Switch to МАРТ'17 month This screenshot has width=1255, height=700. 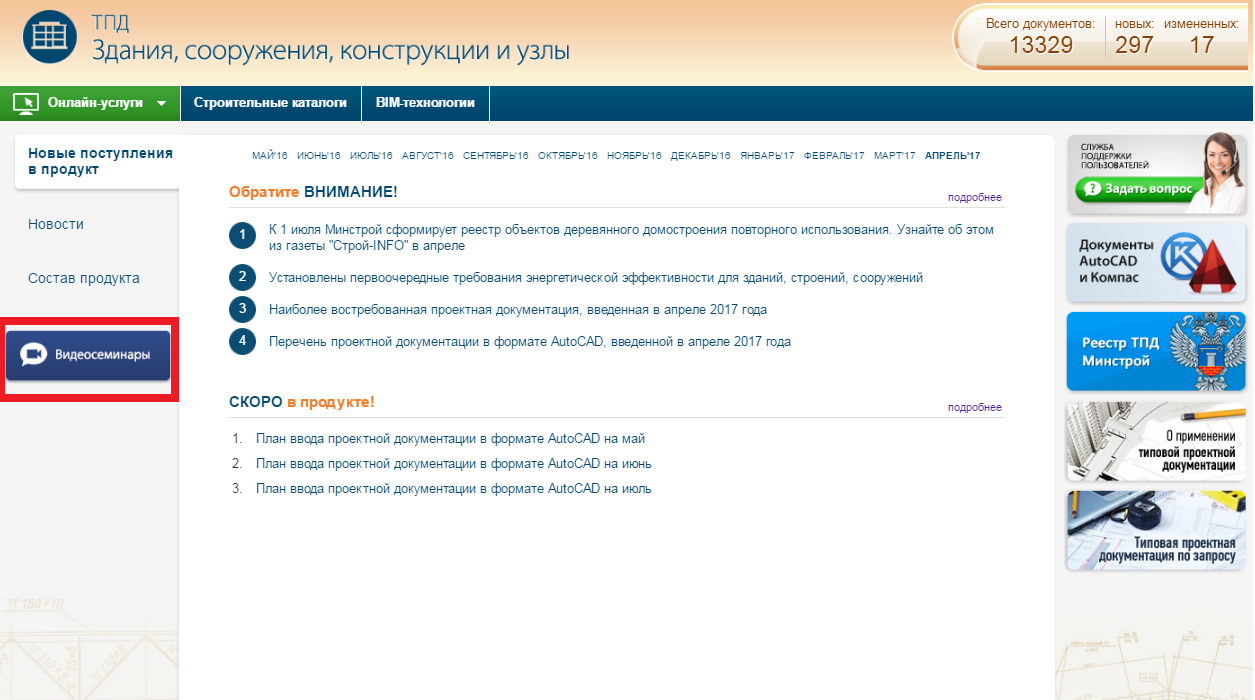(894, 156)
